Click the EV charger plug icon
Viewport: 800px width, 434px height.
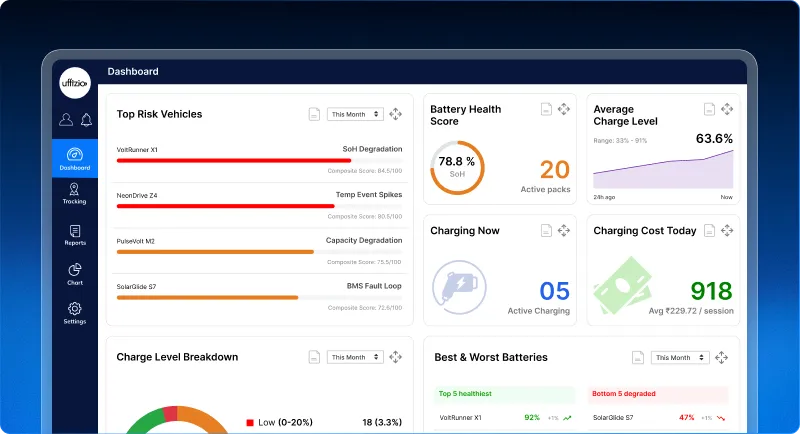459,287
